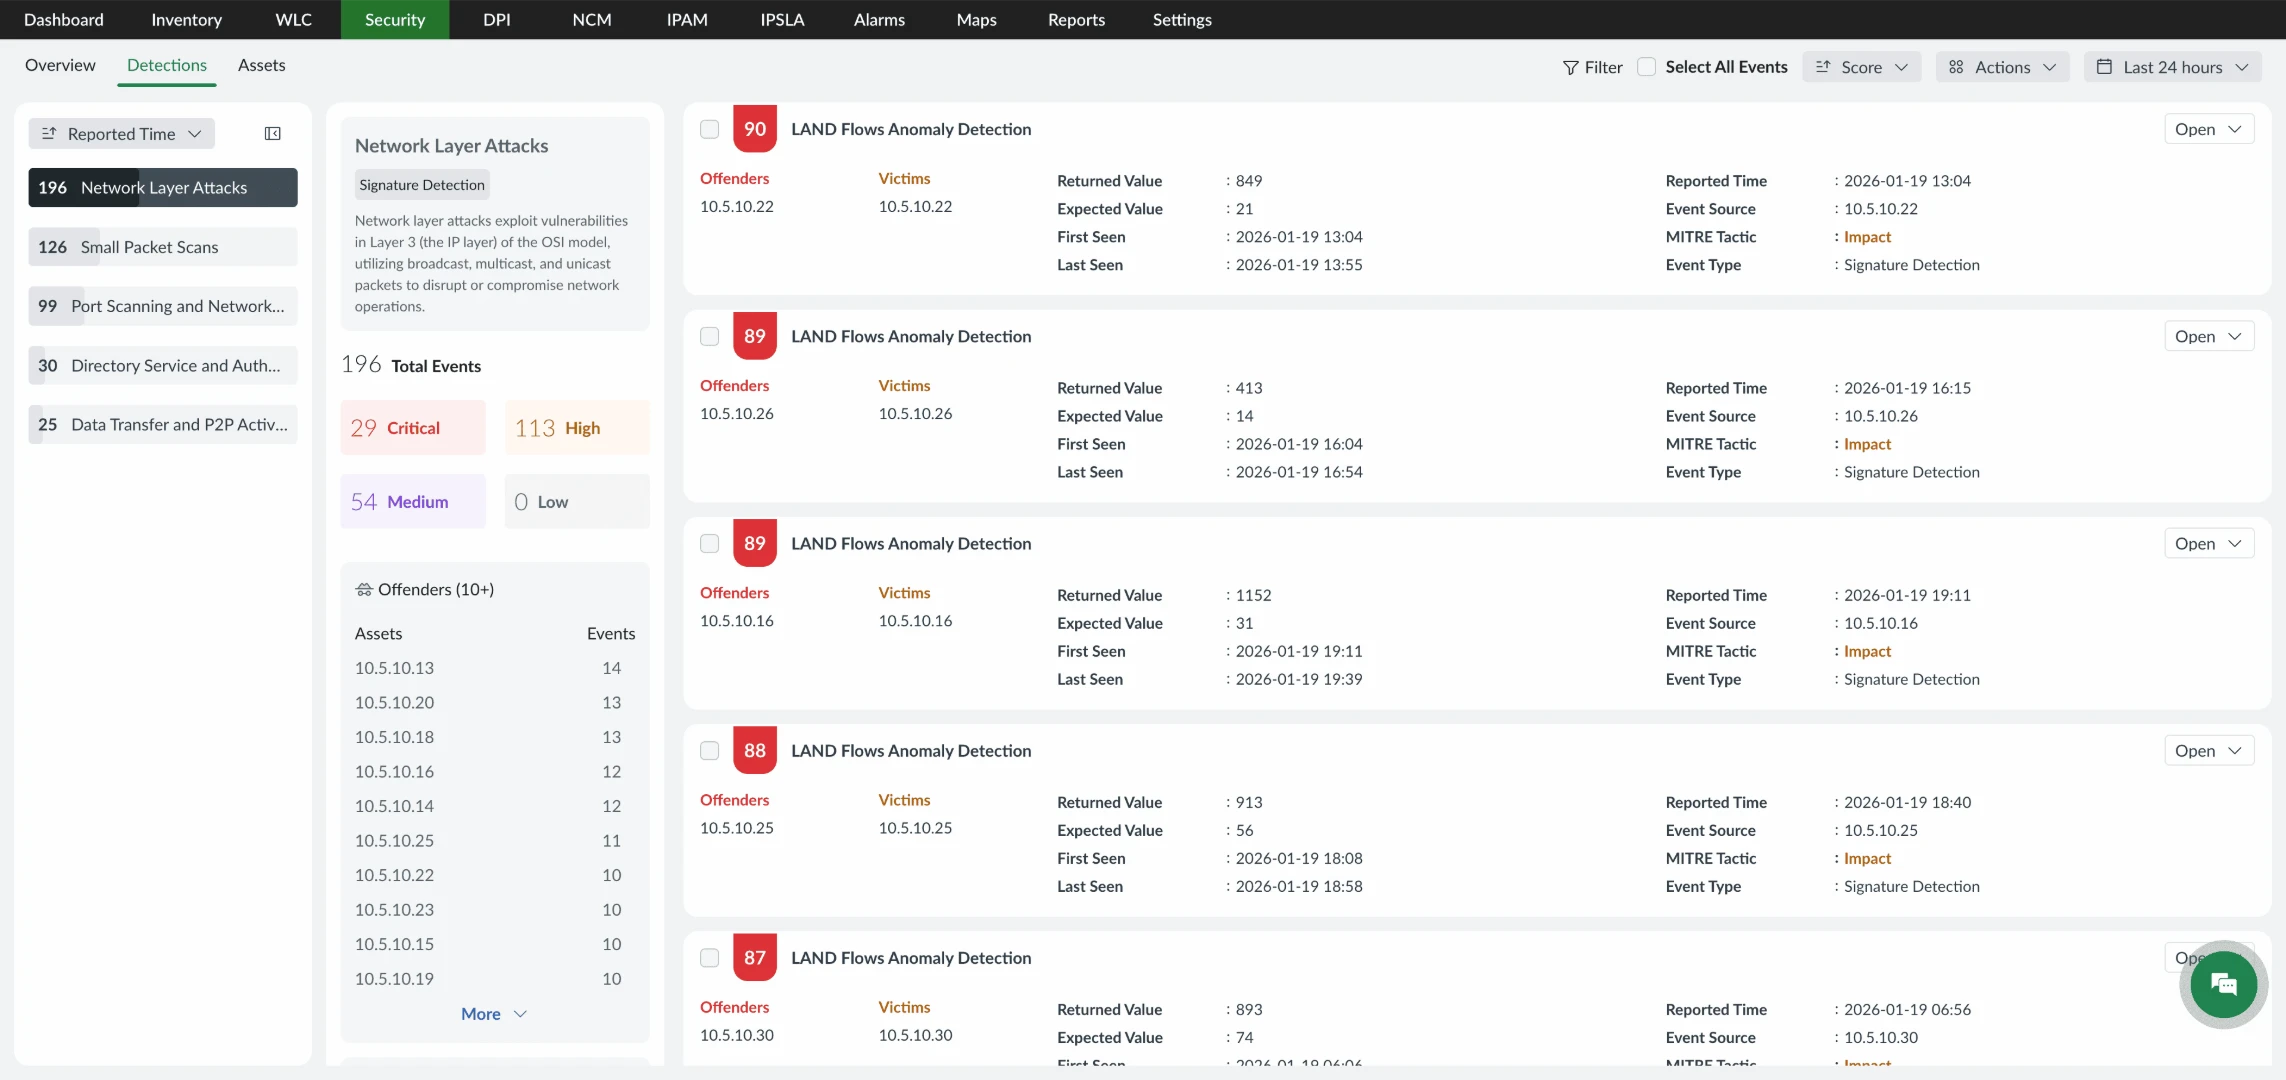
Task: Click the Offenders group icon in the summary panel
Action: (x=364, y=589)
